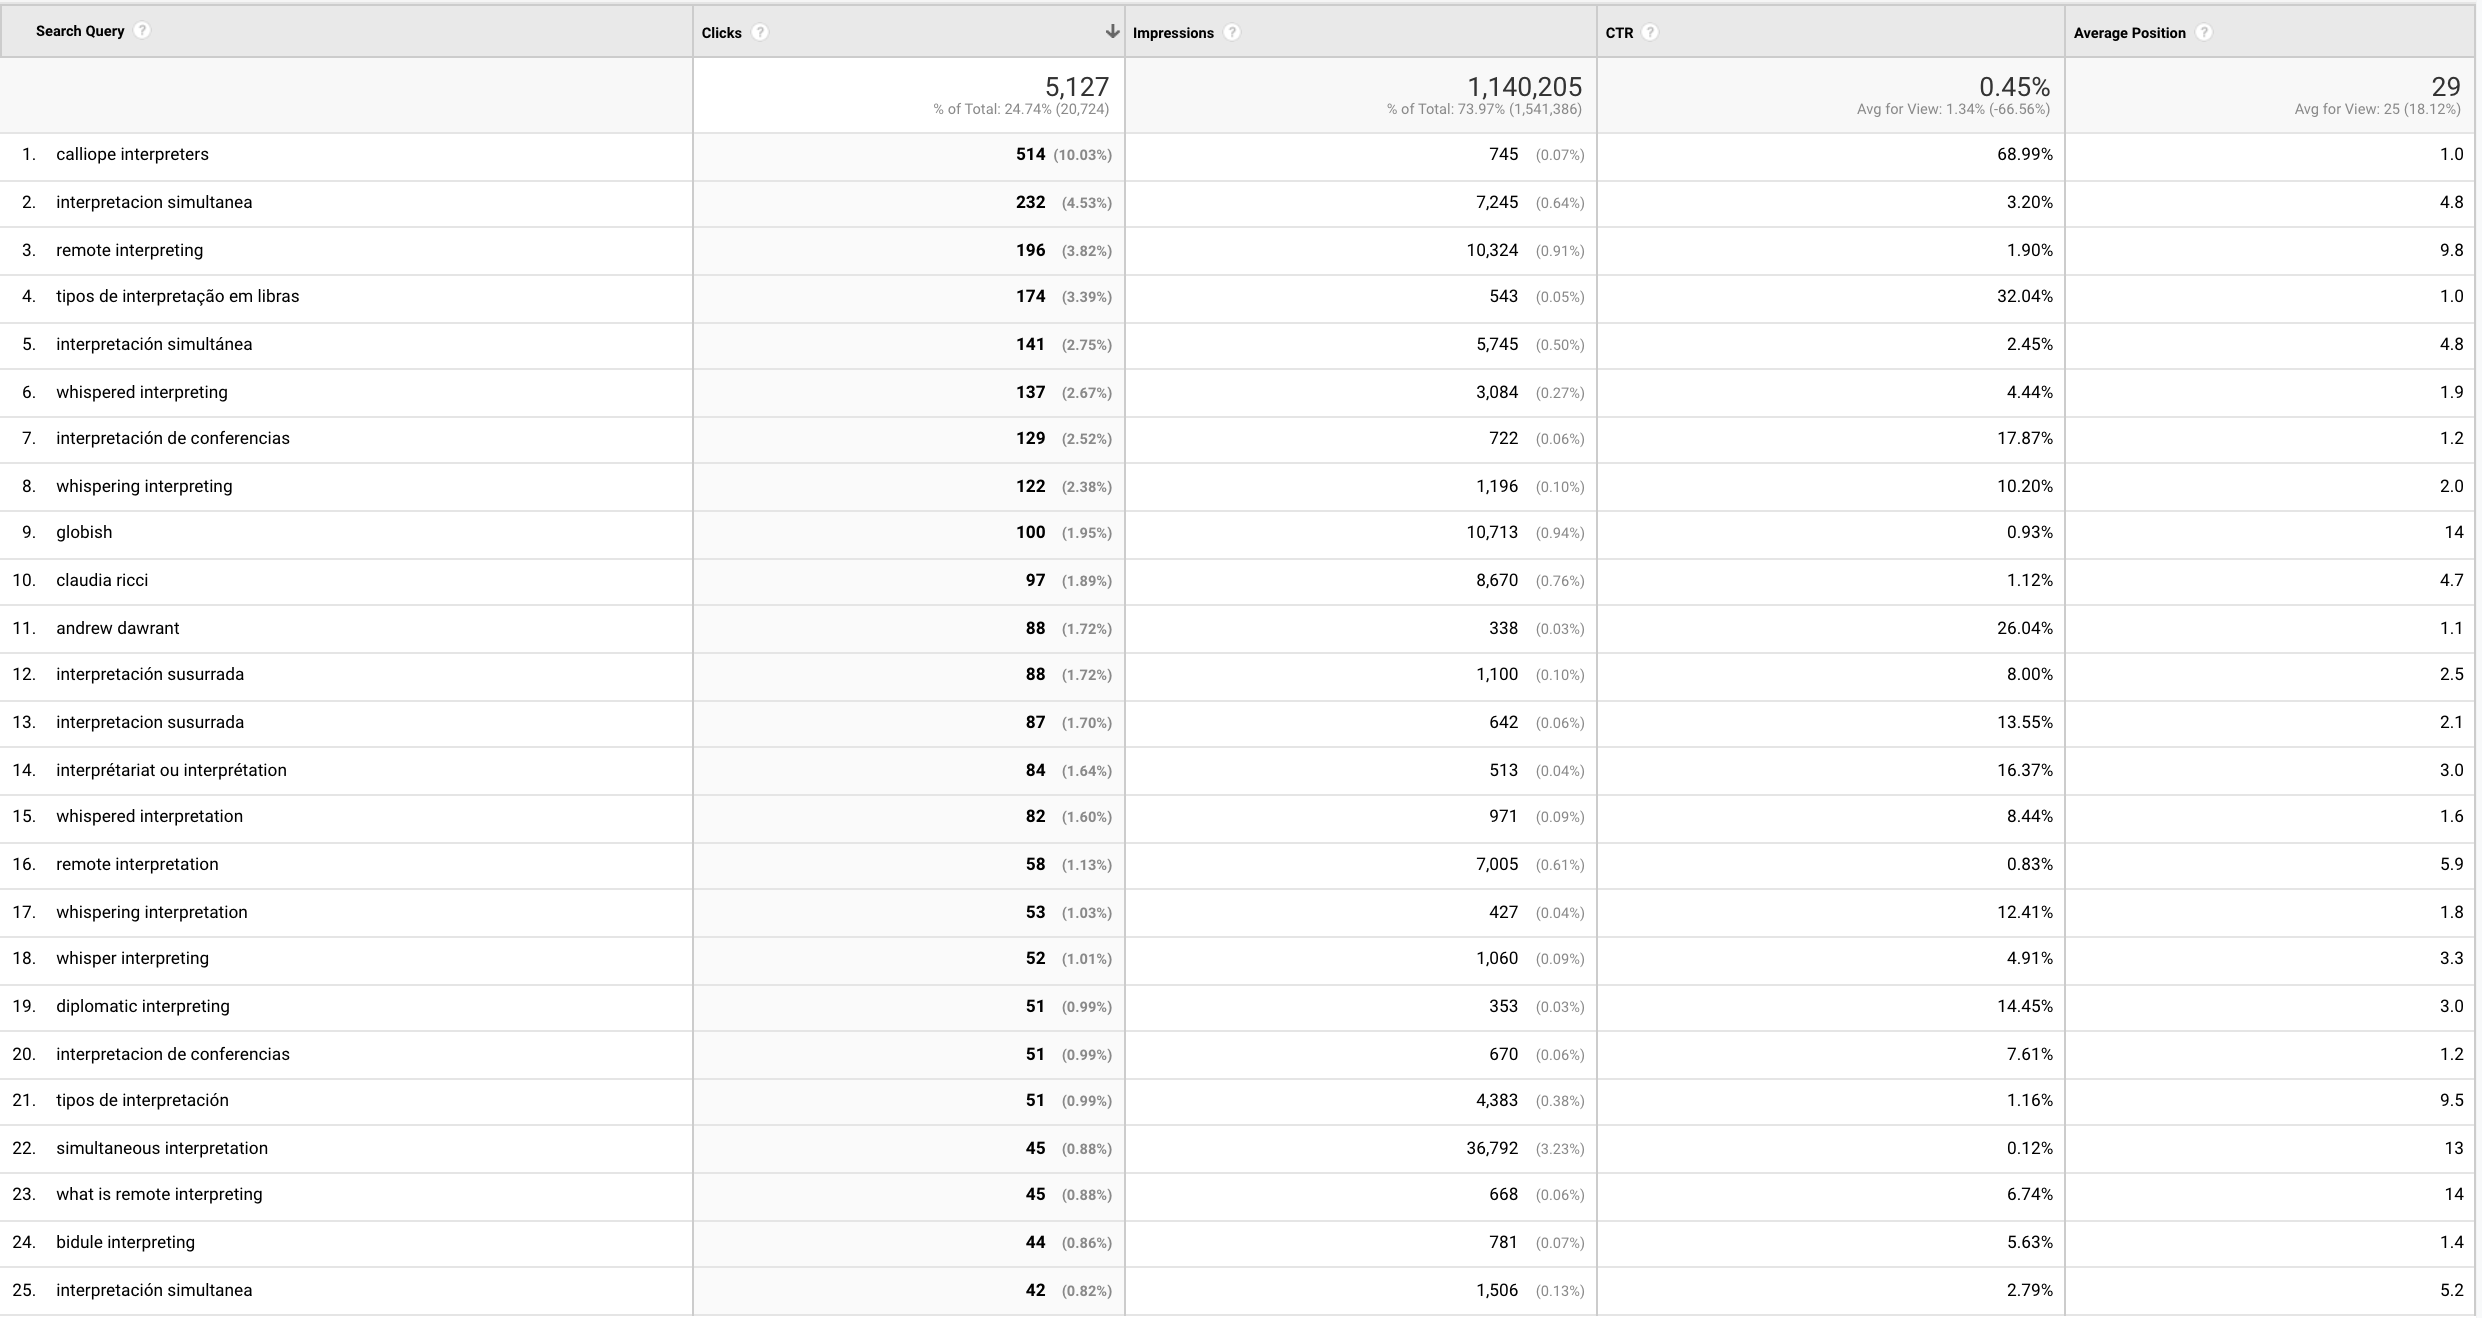Click 'bidule interpreting' query

(125, 1242)
